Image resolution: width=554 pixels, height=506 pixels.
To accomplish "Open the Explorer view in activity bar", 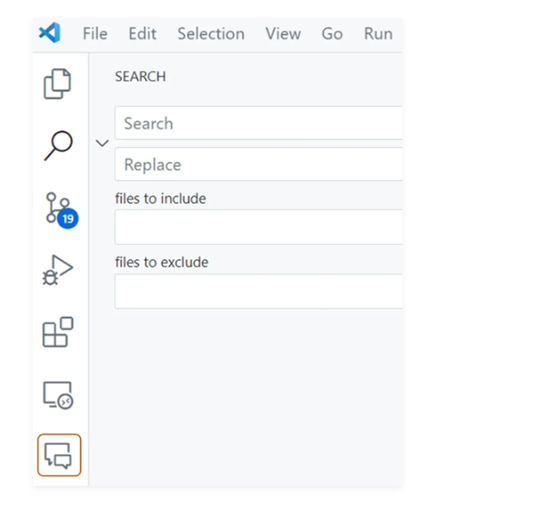I will tap(57, 84).
